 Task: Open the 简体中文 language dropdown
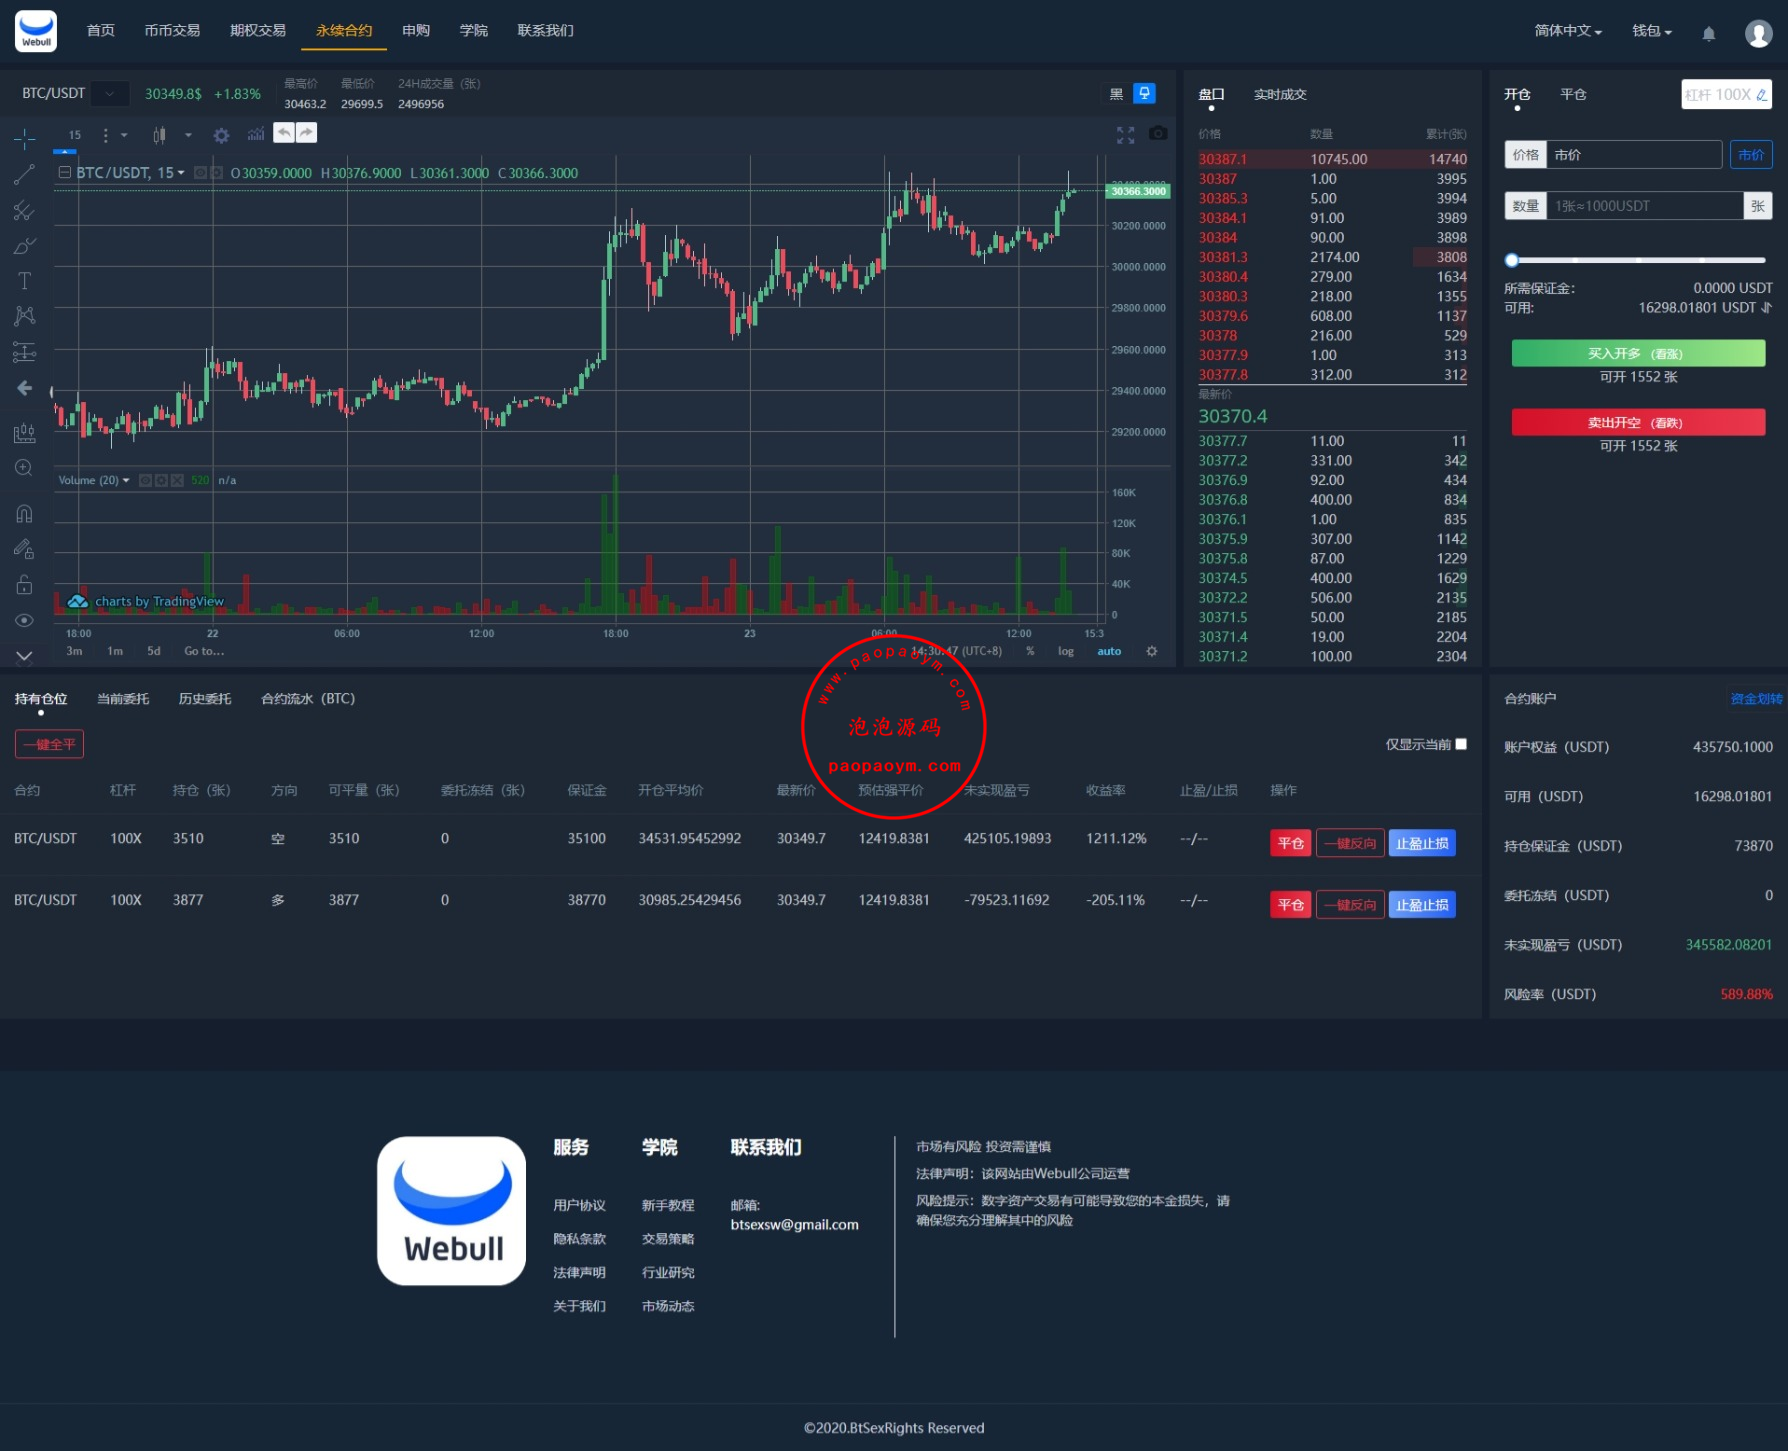[1567, 31]
